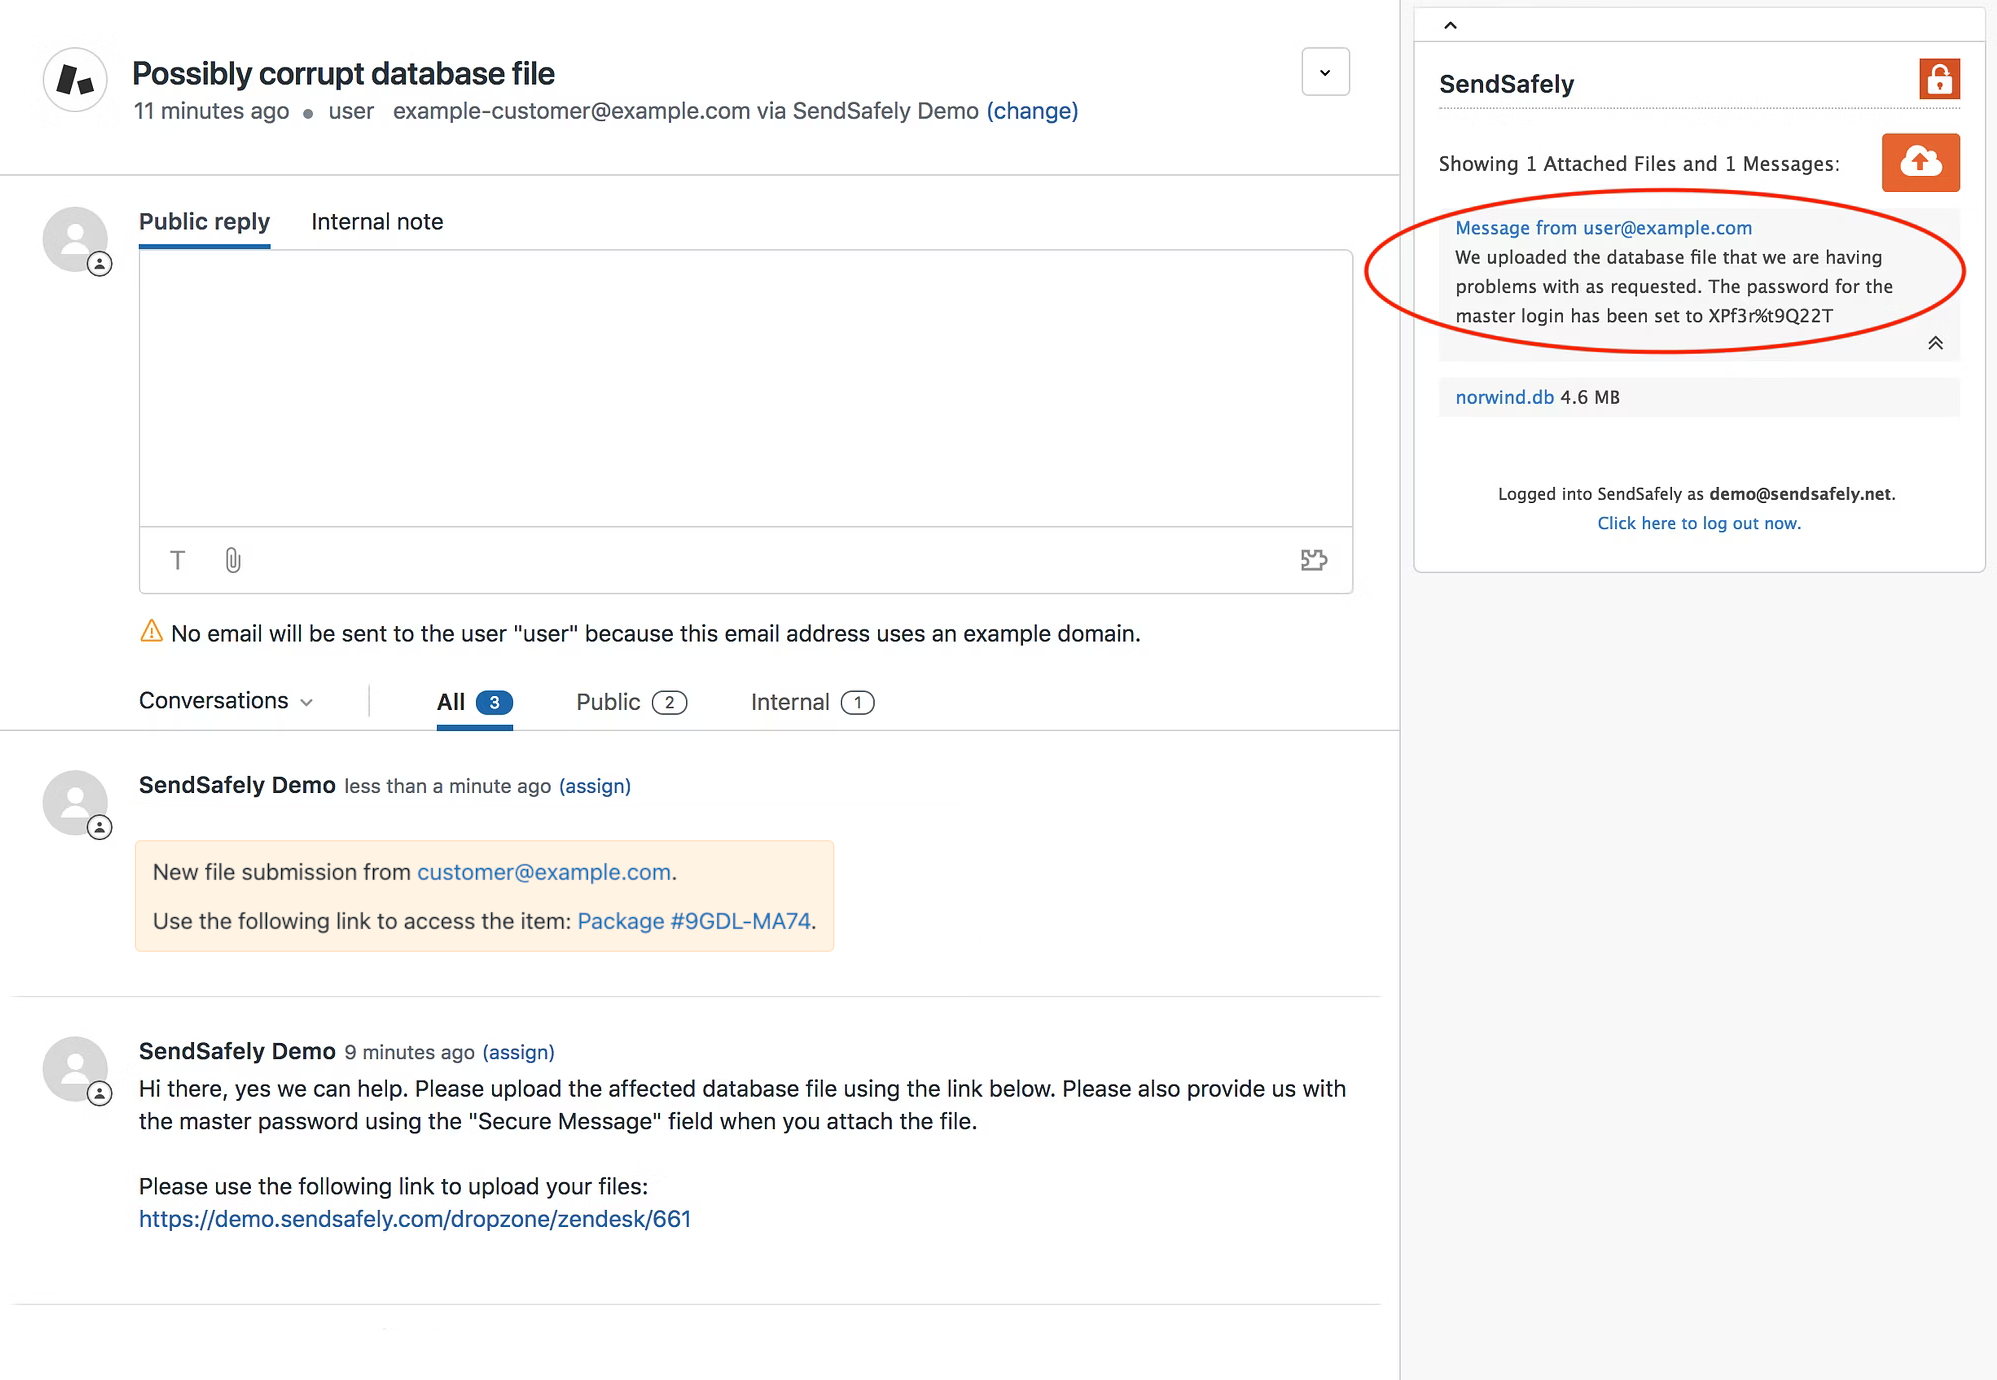Download the norwind.db attachment
This screenshot has width=1997, height=1380.
[x=1503, y=397]
